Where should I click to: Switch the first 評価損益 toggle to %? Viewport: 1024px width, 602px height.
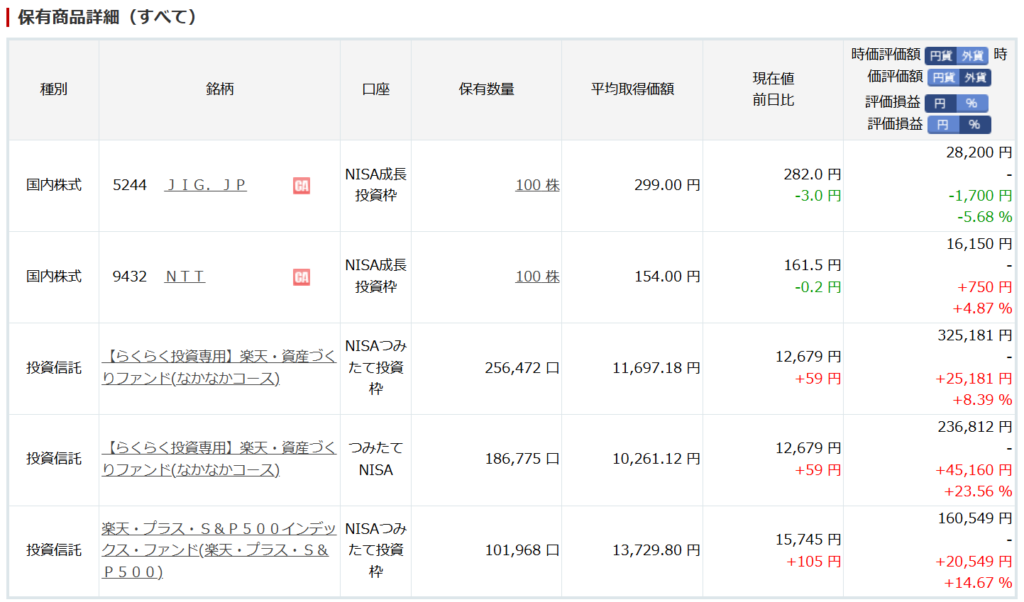(x=972, y=103)
